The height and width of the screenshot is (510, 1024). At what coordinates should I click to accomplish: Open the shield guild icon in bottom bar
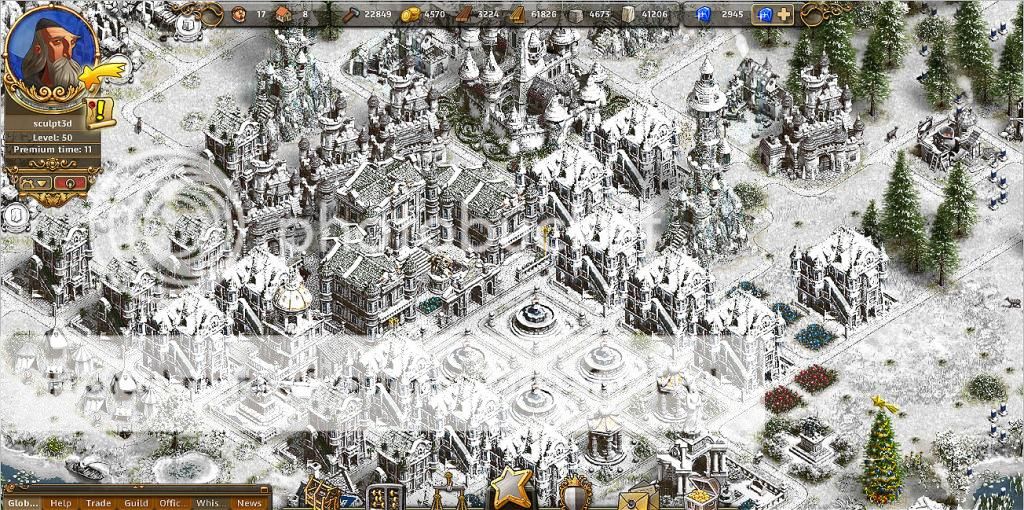coord(574,493)
